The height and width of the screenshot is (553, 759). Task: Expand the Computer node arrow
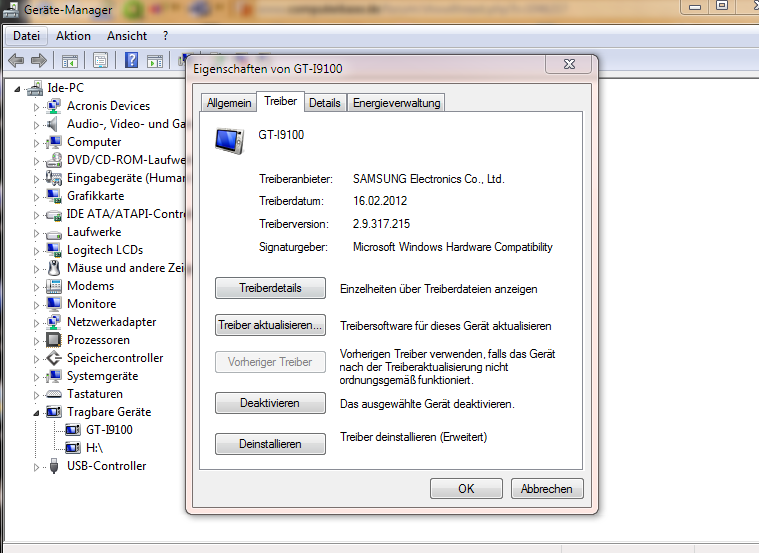(36, 143)
